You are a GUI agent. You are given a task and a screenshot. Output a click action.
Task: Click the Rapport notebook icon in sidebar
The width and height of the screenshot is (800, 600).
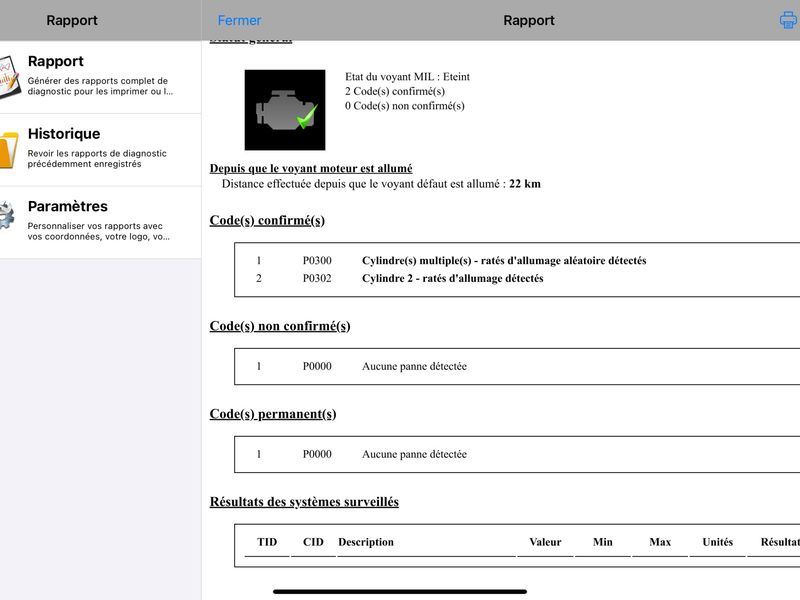coord(9,77)
